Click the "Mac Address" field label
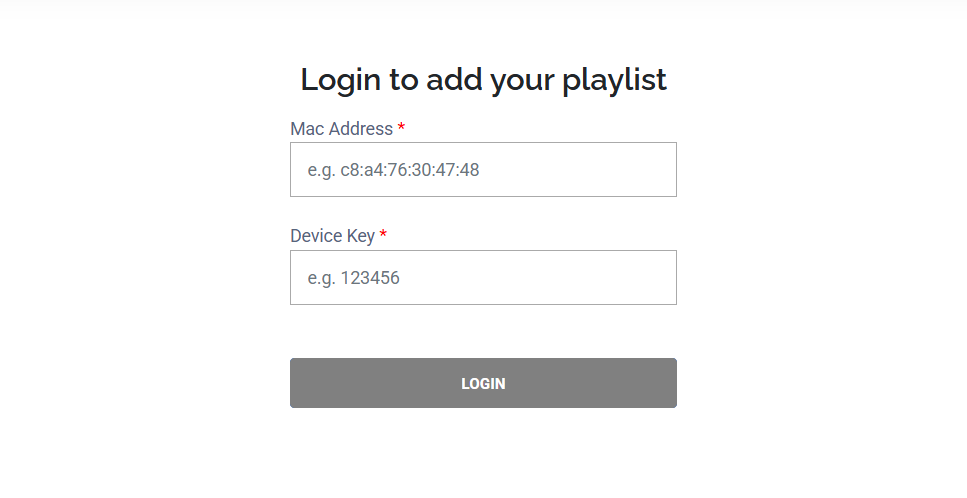Screen dimensions: 967x498 (x=341, y=129)
